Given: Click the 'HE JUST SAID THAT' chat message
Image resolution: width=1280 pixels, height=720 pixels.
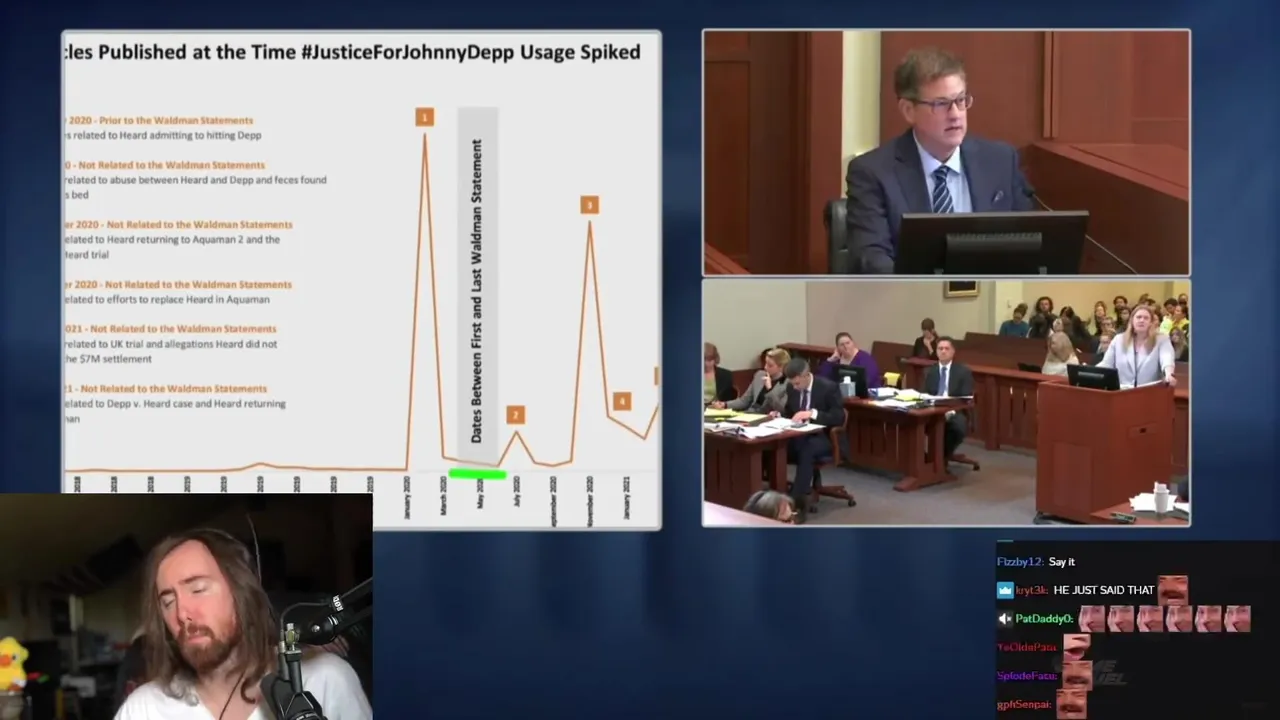Looking at the screenshot, I should 1104,590.
